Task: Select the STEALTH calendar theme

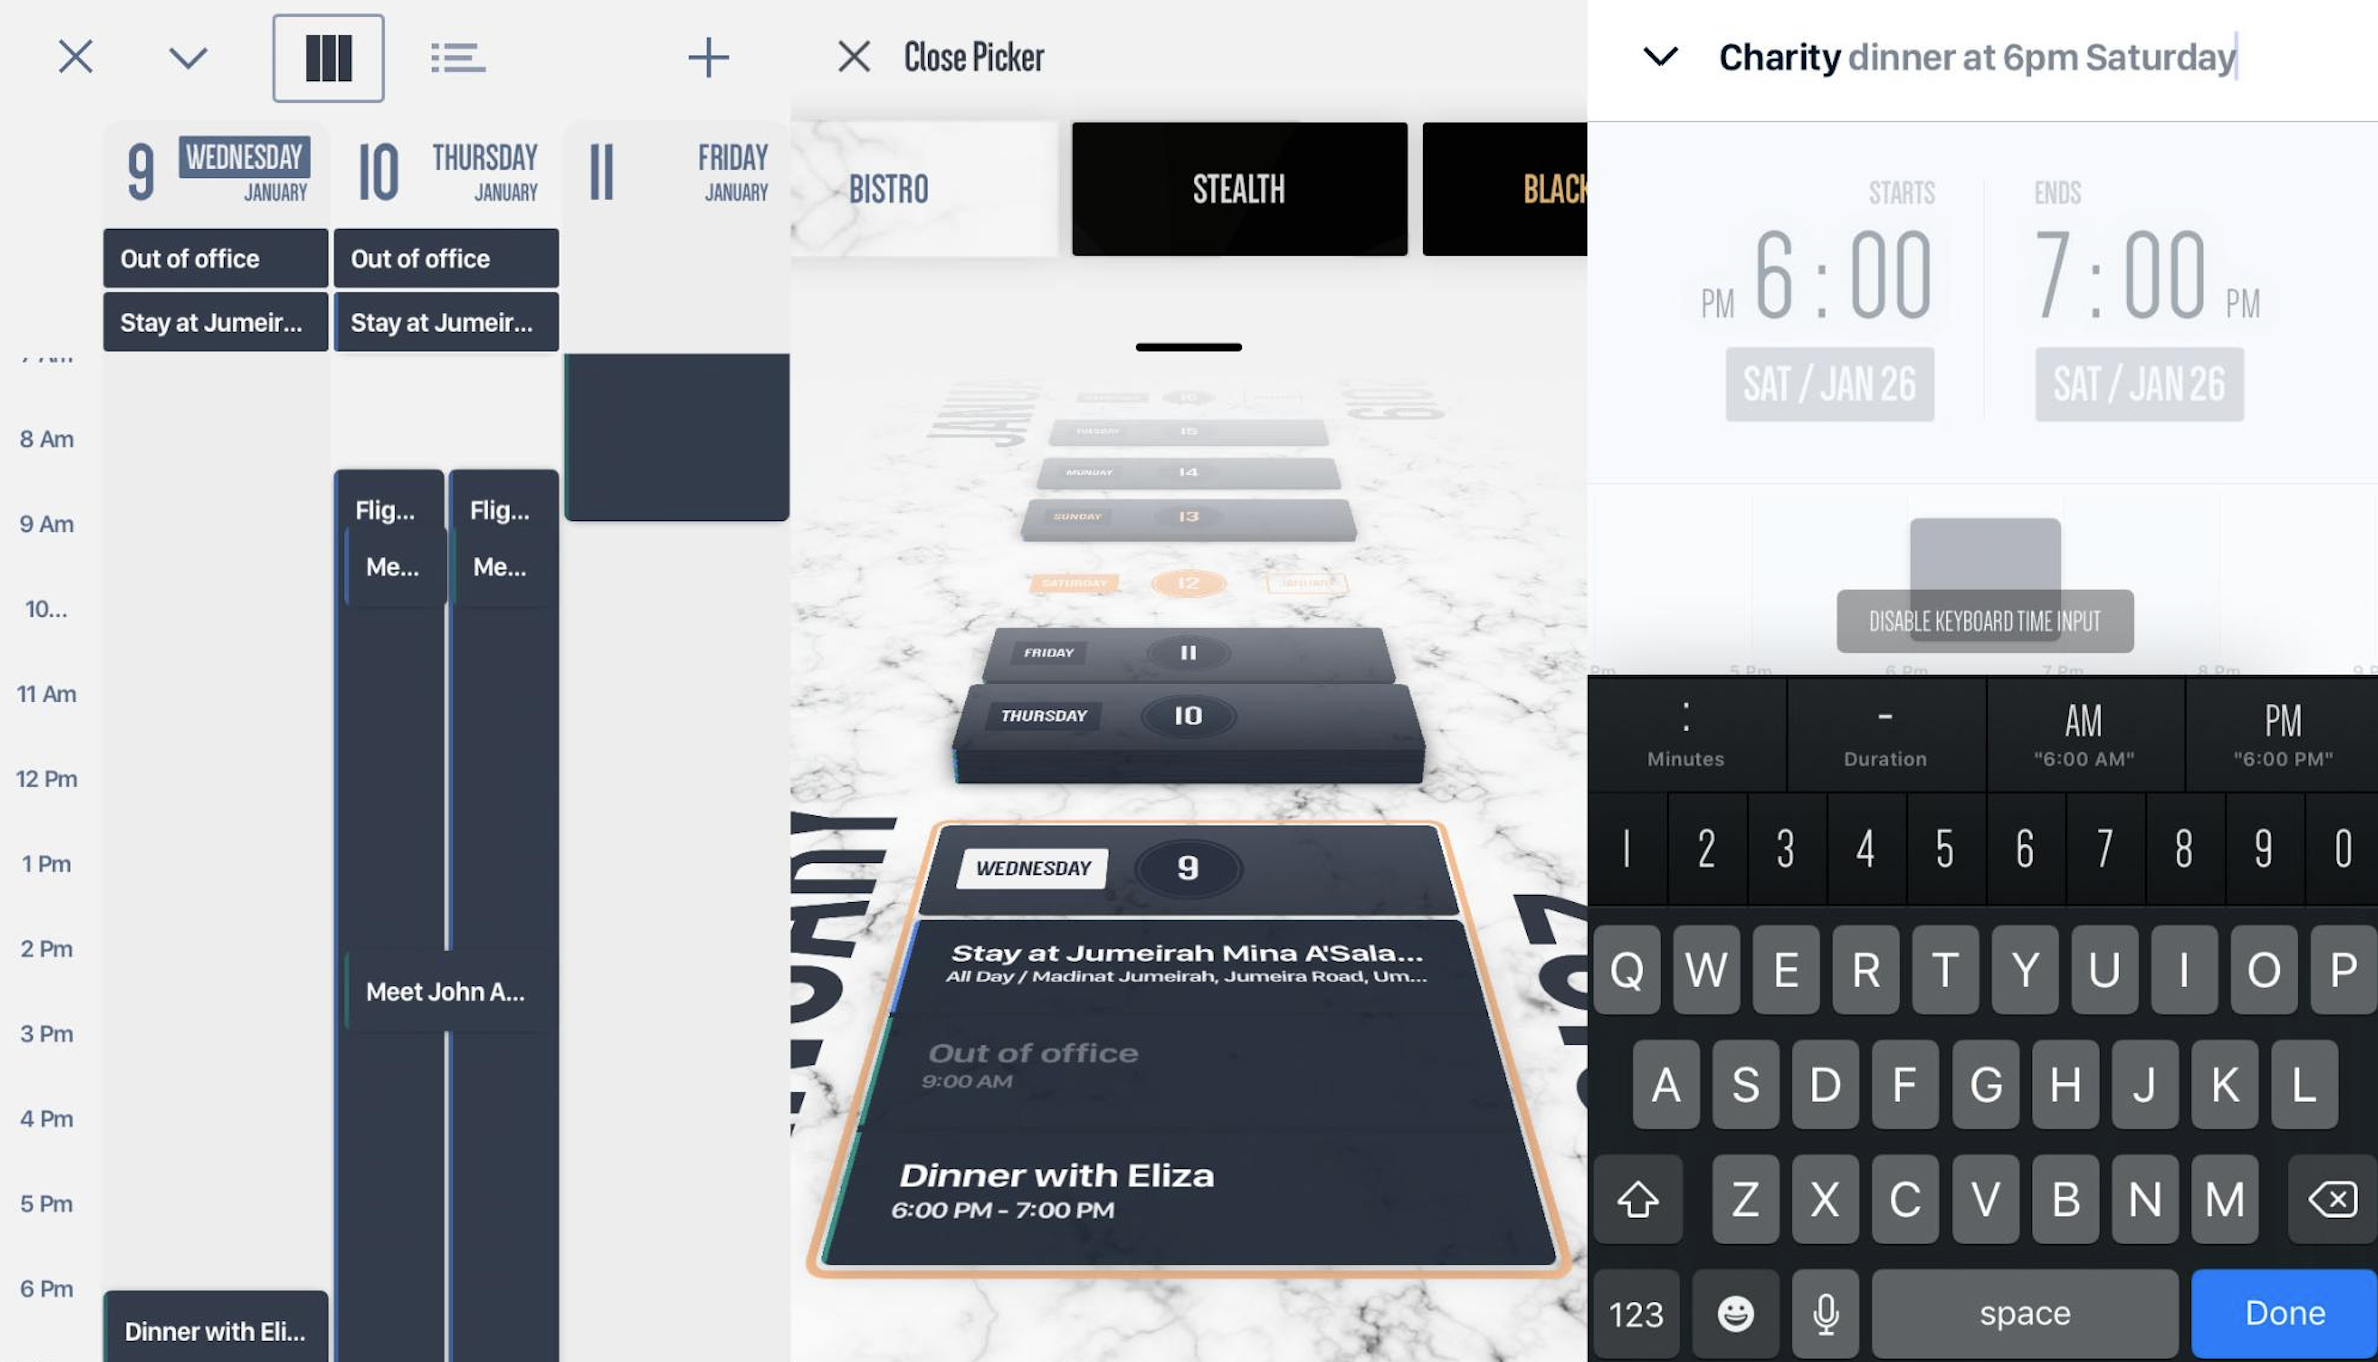Action: (x=1238, y=186)
